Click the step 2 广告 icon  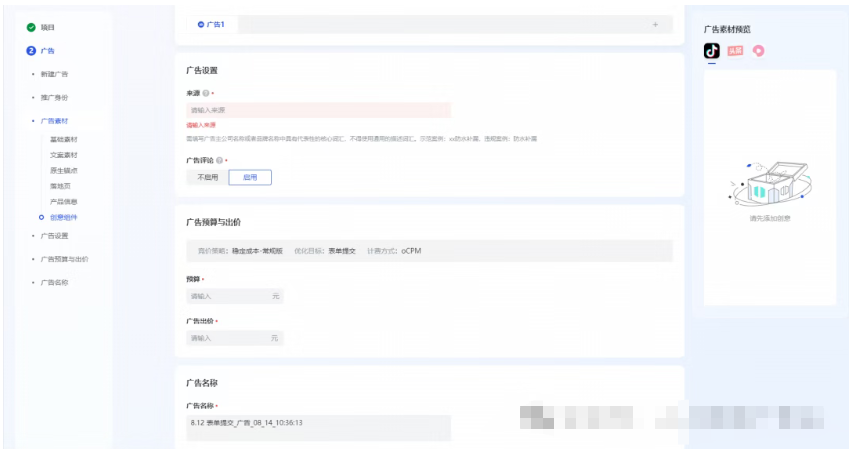pos(31,51)
